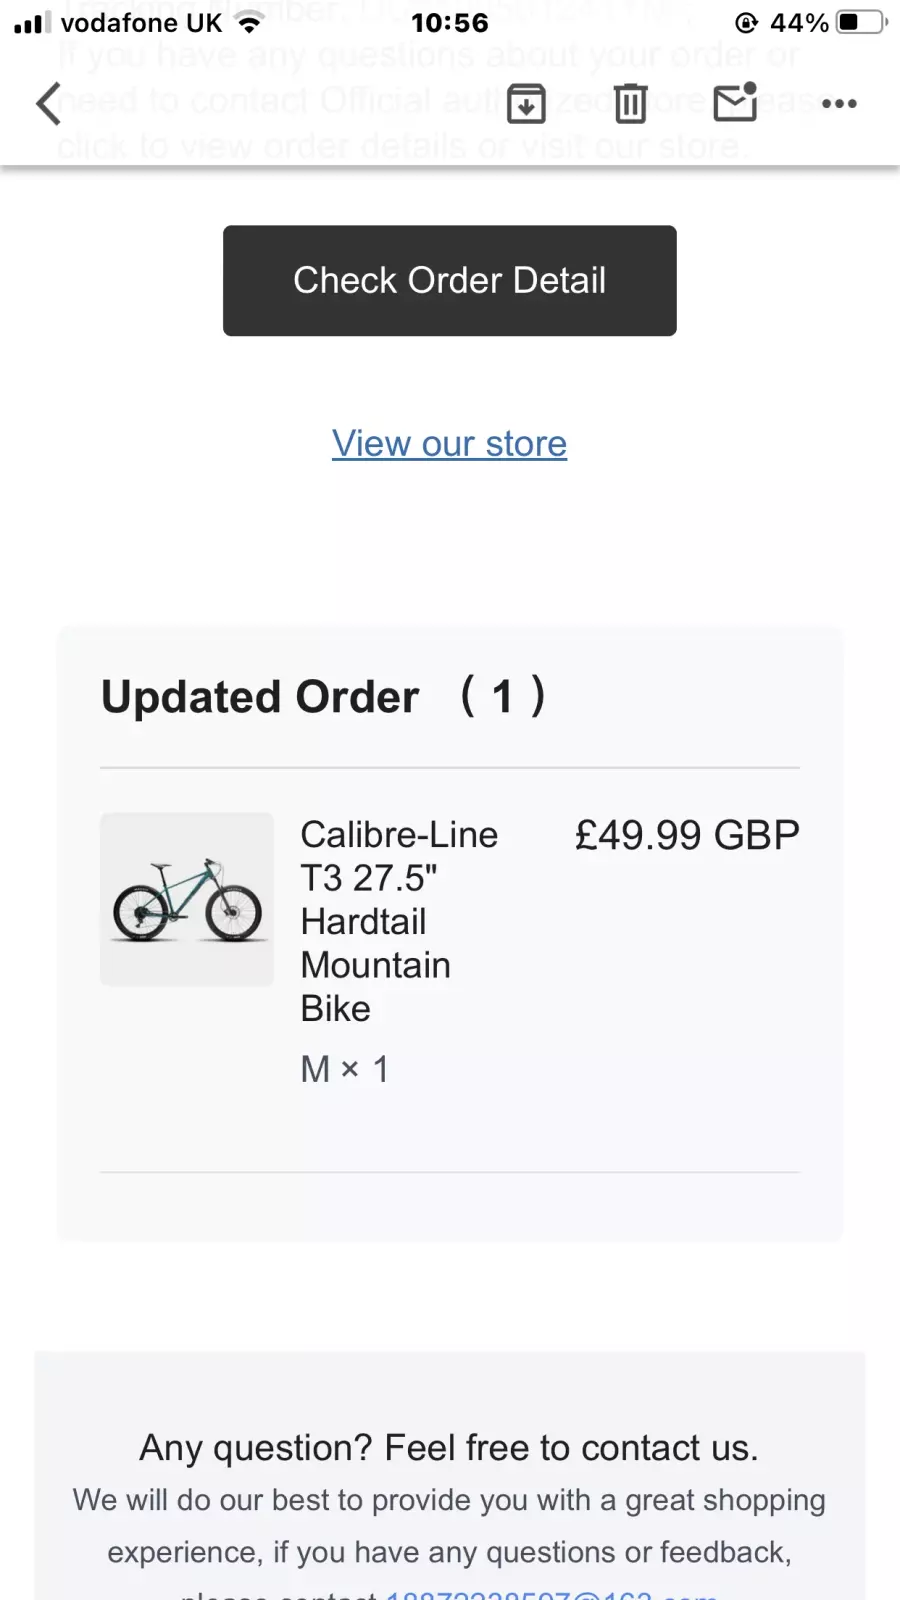
Task: Open the three-dot more options menu
Action: [839, 103]
